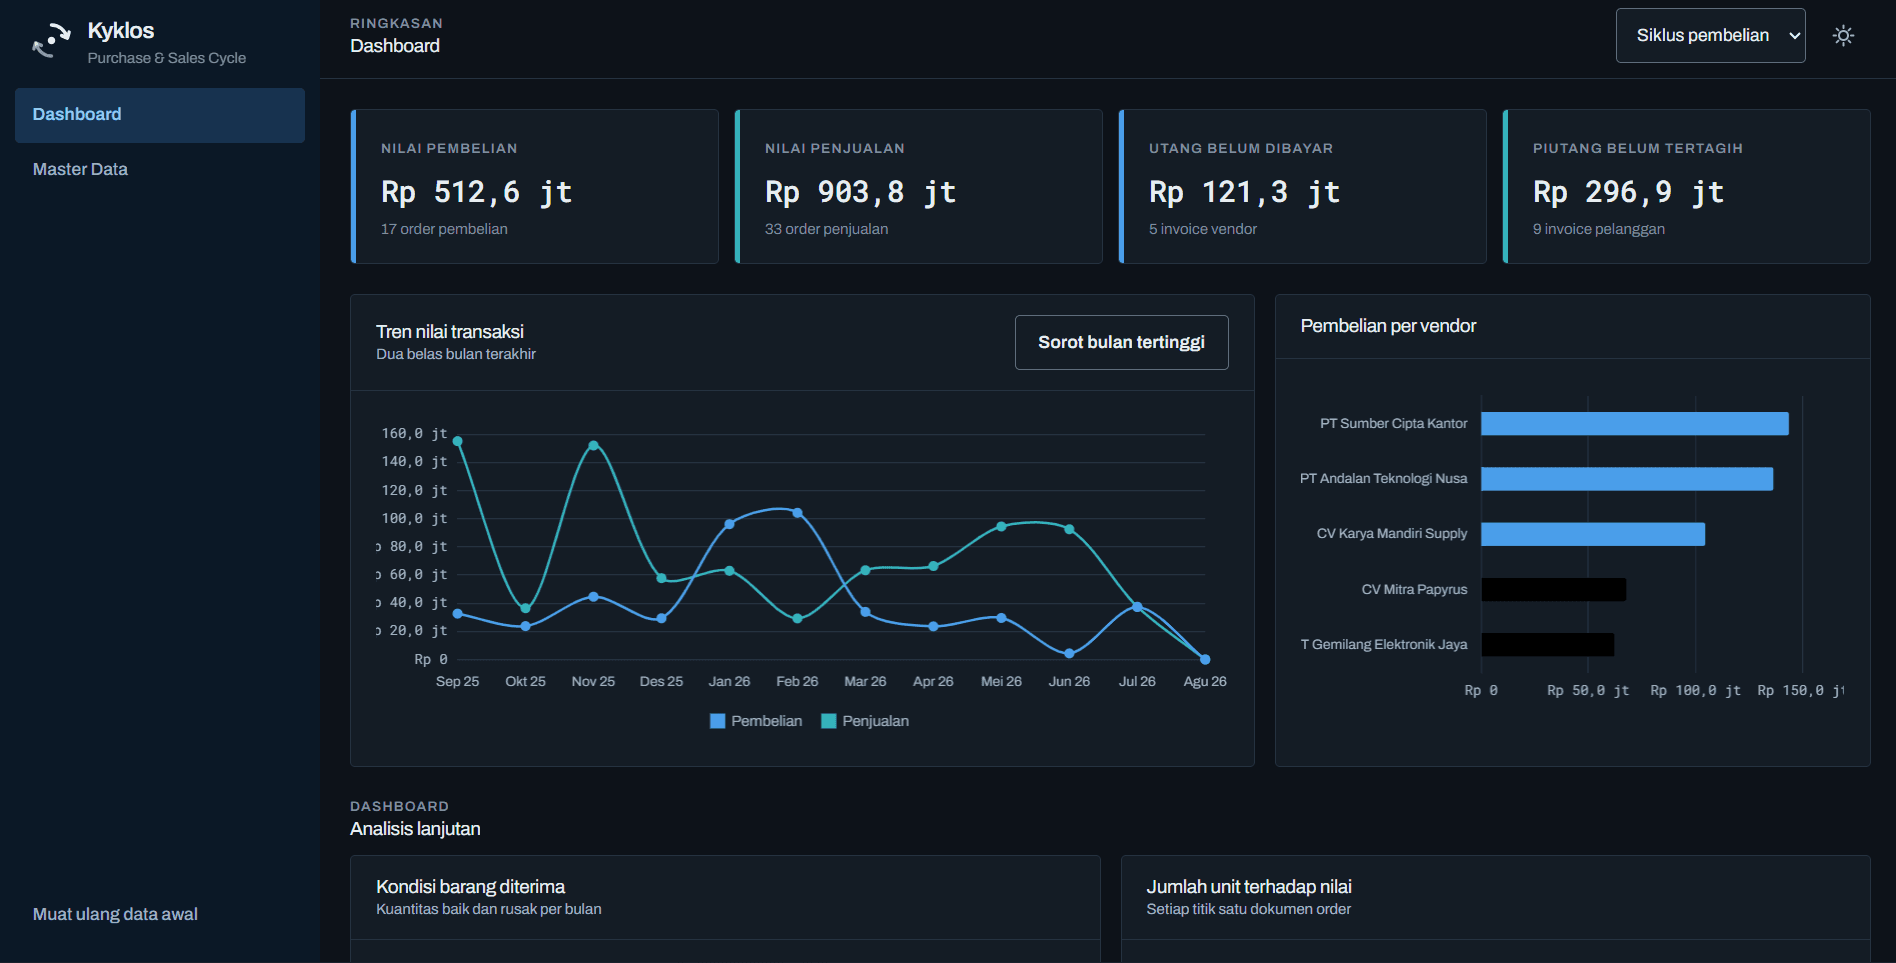Viewport: 1896px width, 963px height.
Task: Open Master Data in the sidebar
Action: [x=160, y=170]
